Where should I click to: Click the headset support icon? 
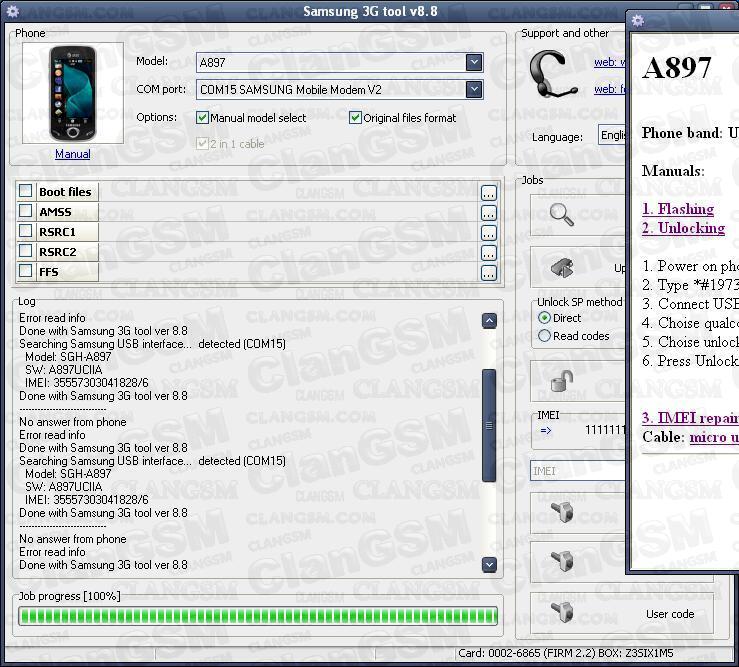point(553,74)
